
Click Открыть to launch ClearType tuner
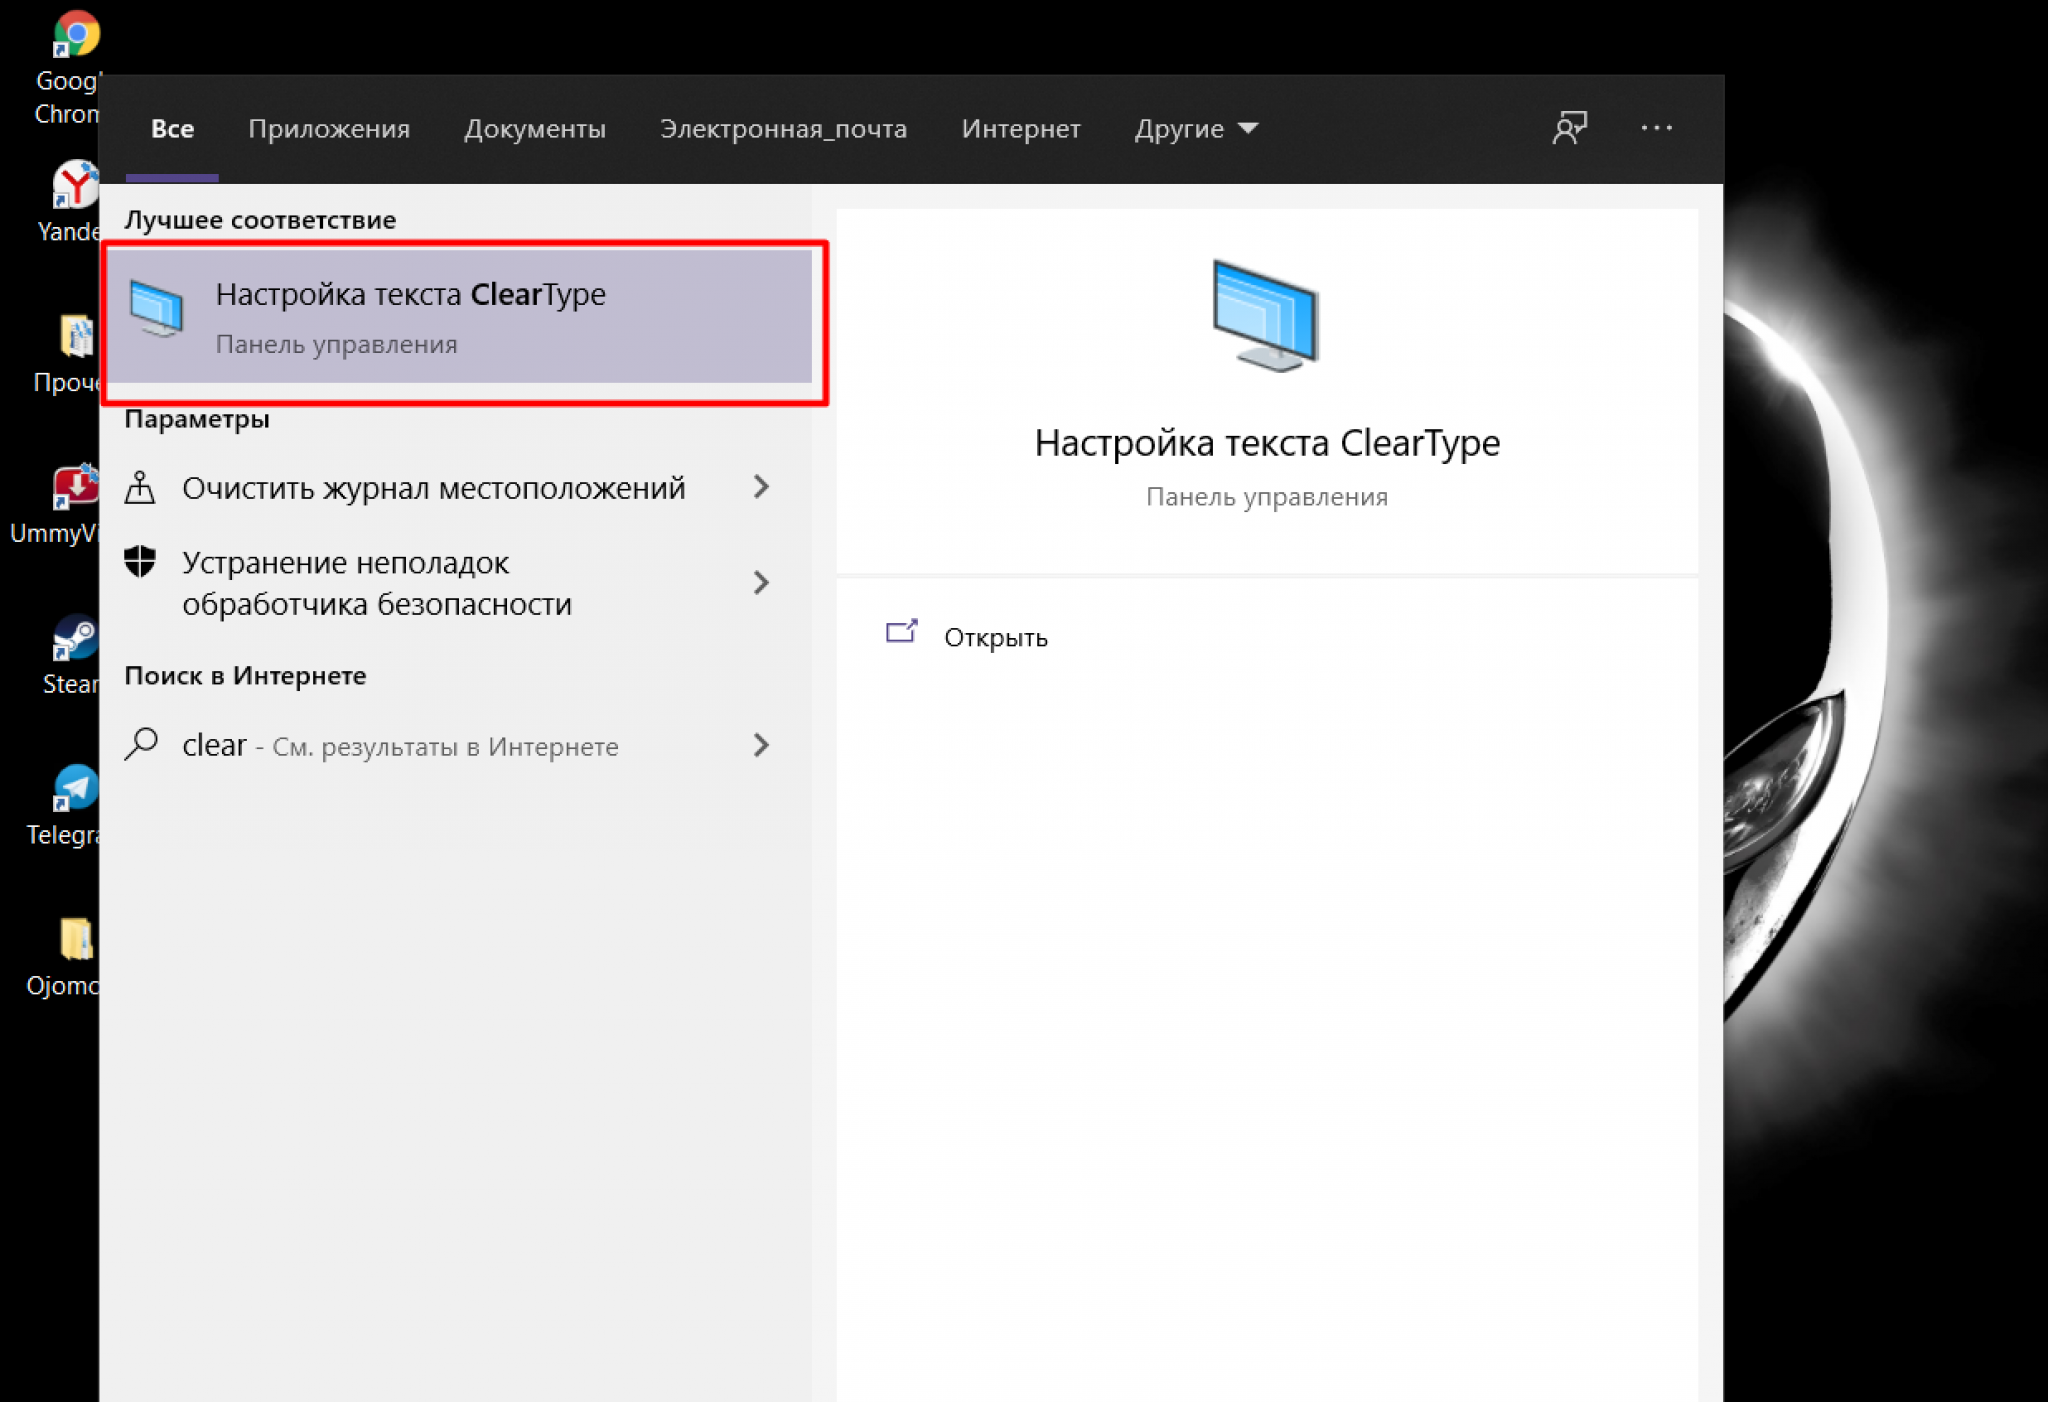coord(995,637)
